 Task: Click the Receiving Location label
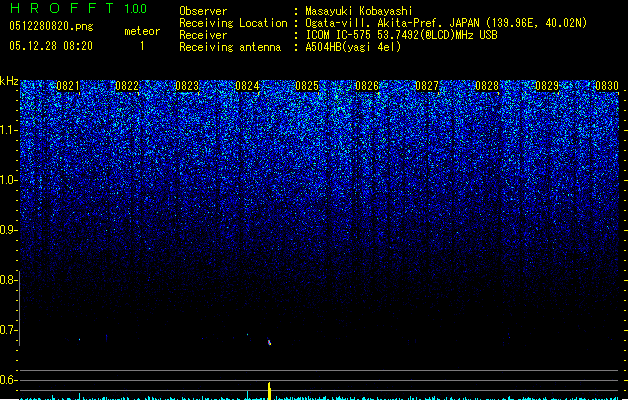tap(233, 23)
